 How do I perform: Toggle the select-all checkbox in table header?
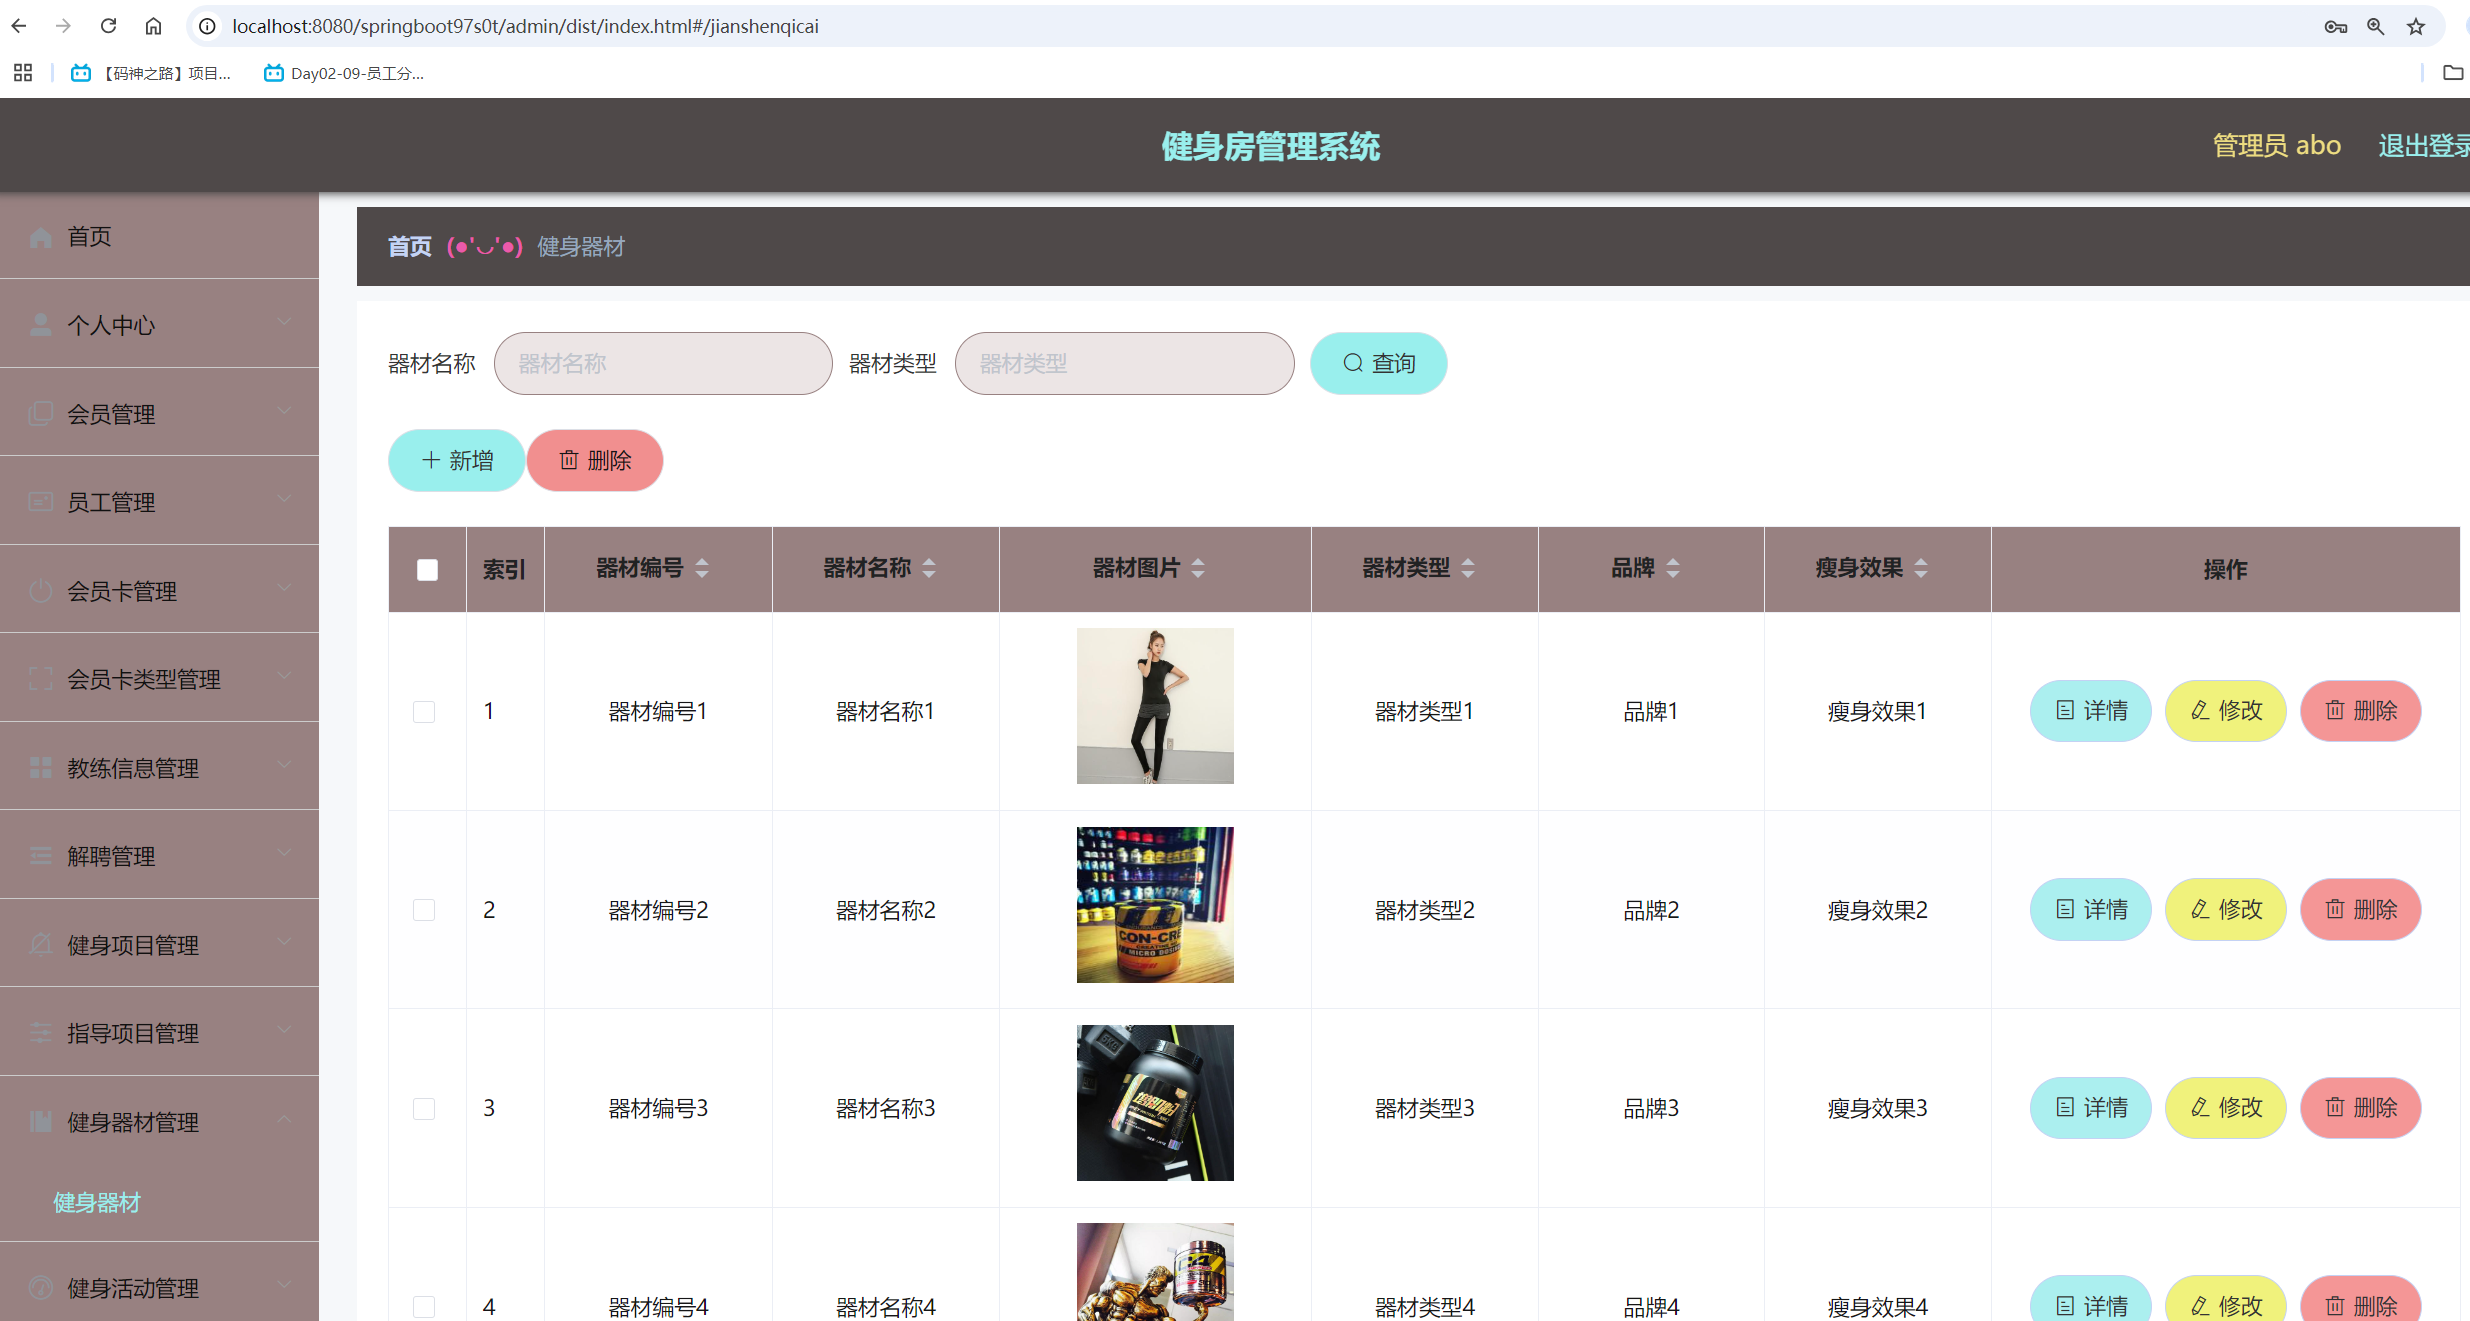pos(427,569)
